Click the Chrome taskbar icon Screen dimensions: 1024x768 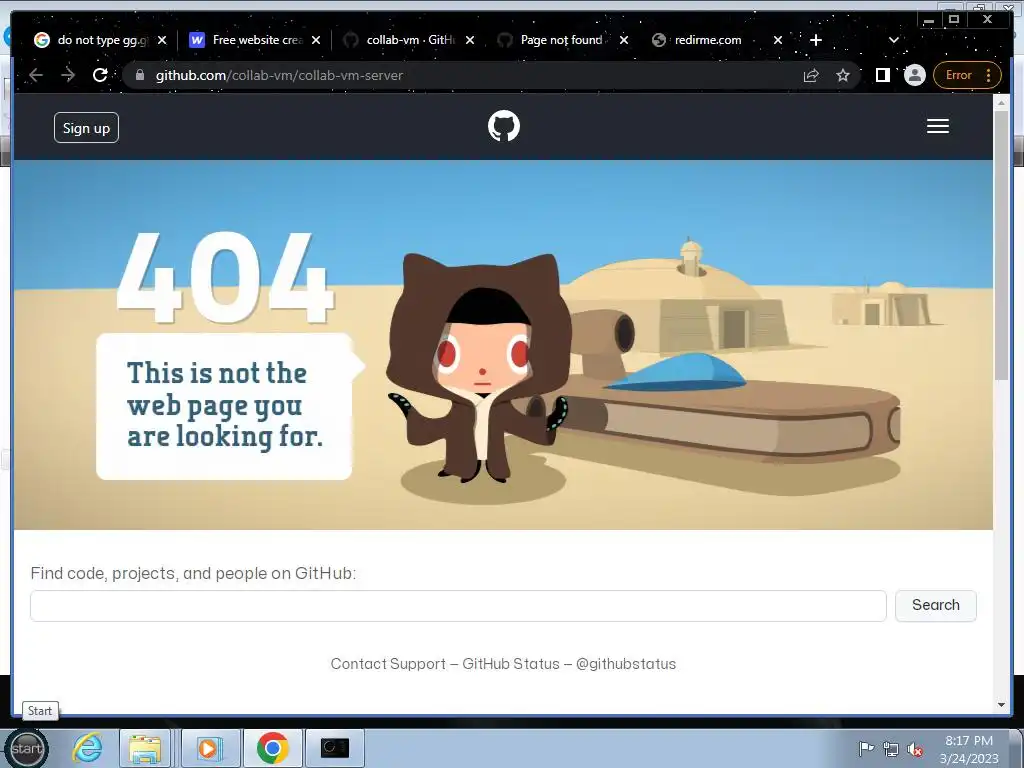pos(272,748)
